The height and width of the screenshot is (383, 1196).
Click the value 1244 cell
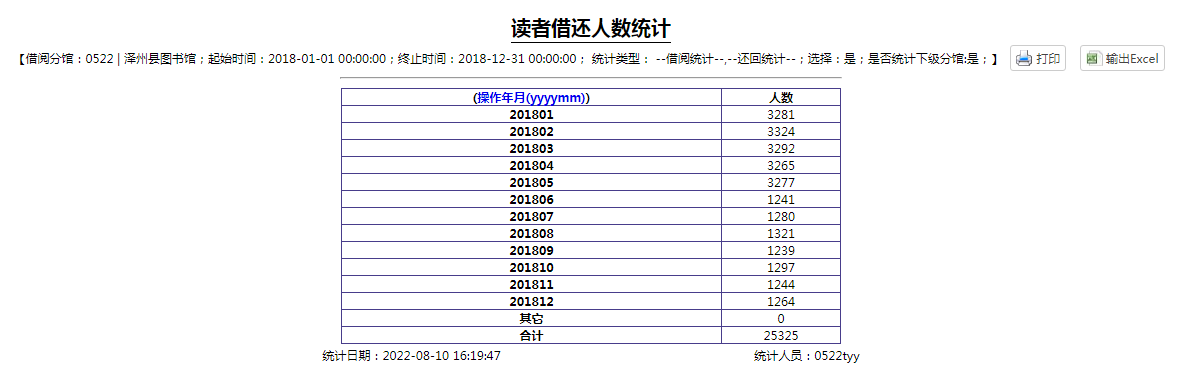click(x=781, y=285)
